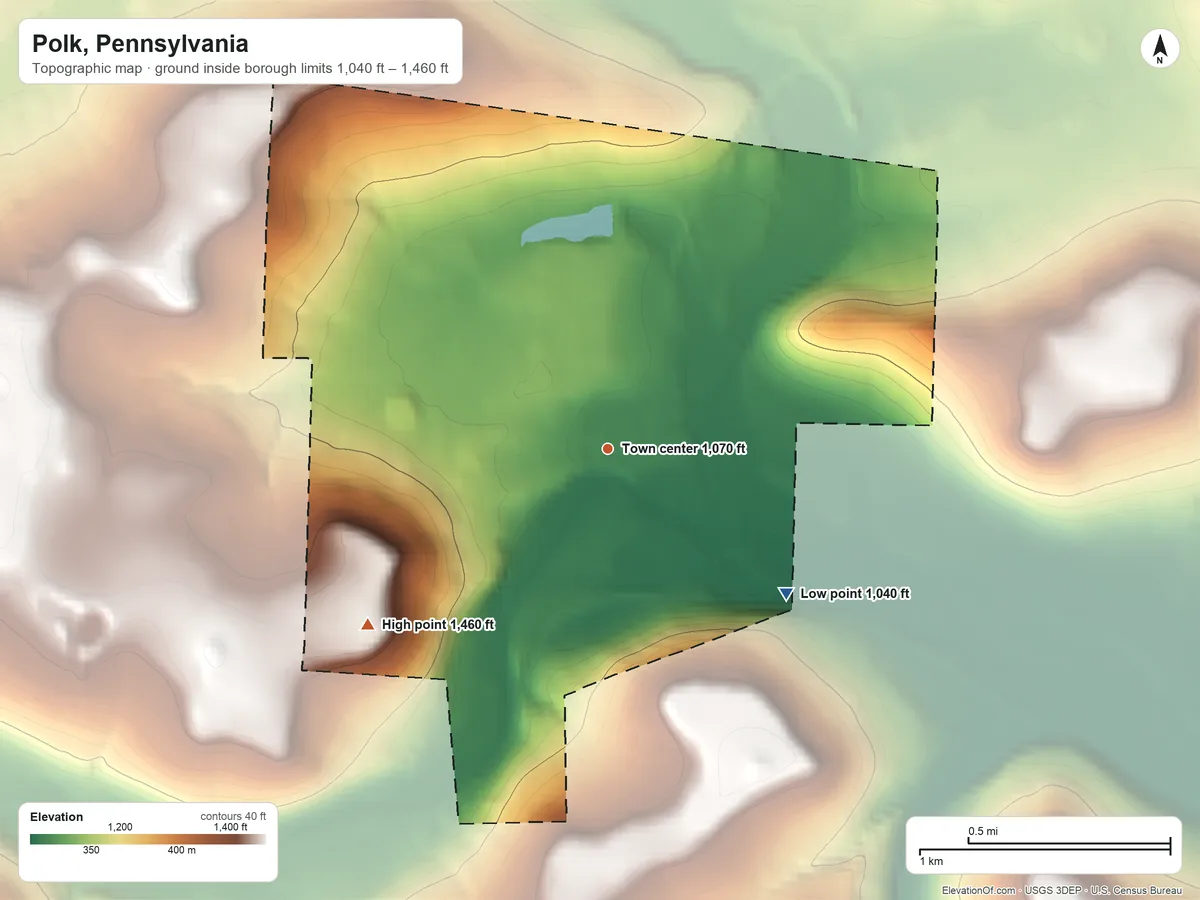Image resolution: width=1200 pixels, height=900 pixels.
Task: Click the north arrow compass icon
Action: tap(1159, 49)
